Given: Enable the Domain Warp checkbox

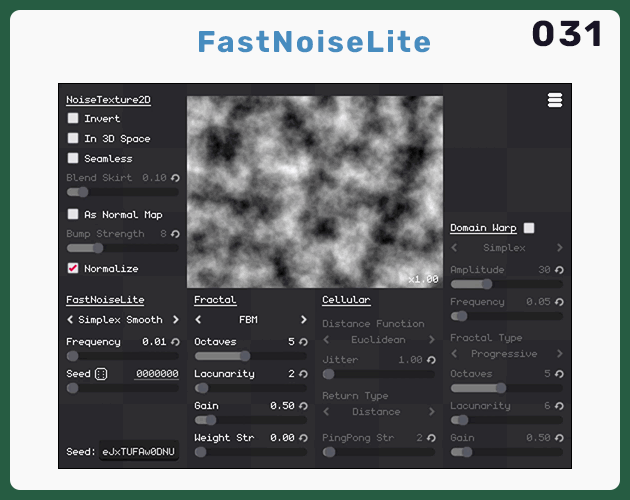Looking at the screenshot, I should 529,228.
